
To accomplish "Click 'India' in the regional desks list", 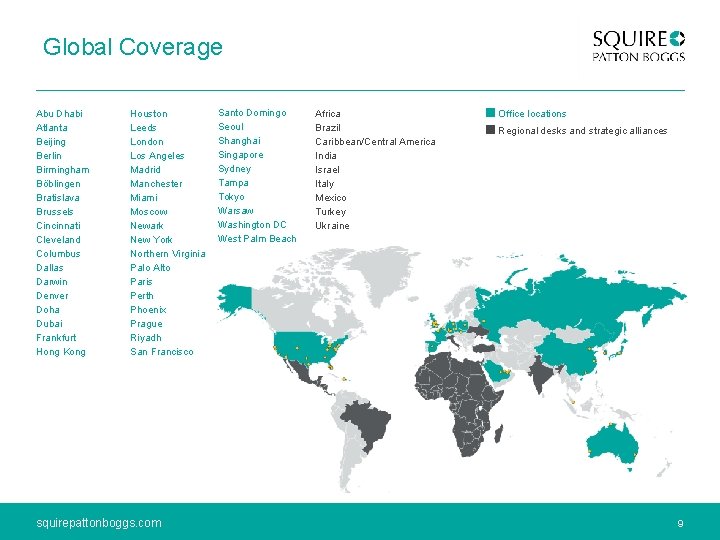I will pyautogui.click(x=326, y=156).
